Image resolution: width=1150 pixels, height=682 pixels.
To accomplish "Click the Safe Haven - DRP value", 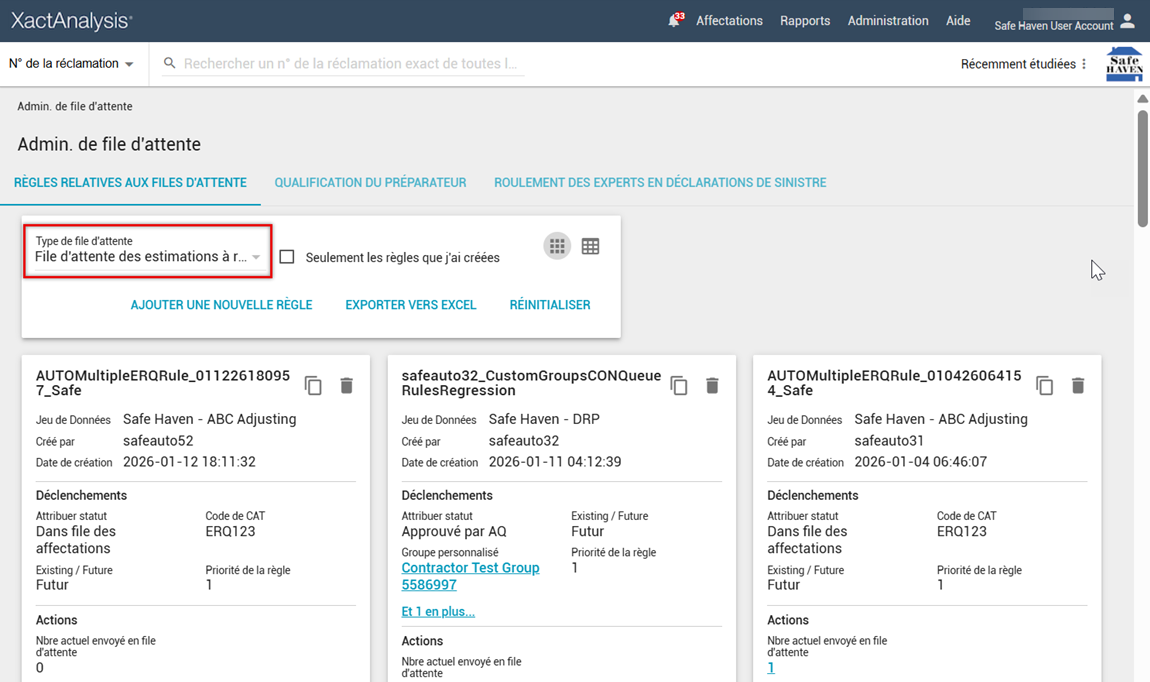I will (544, 419).
